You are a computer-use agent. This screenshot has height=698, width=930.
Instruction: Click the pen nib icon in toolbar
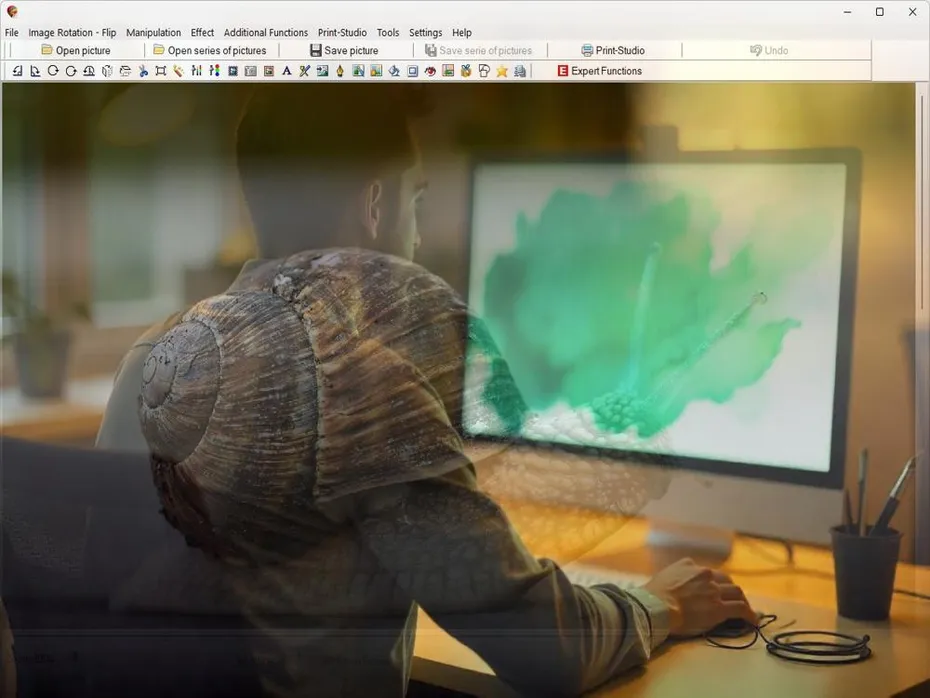pos(340,71)
